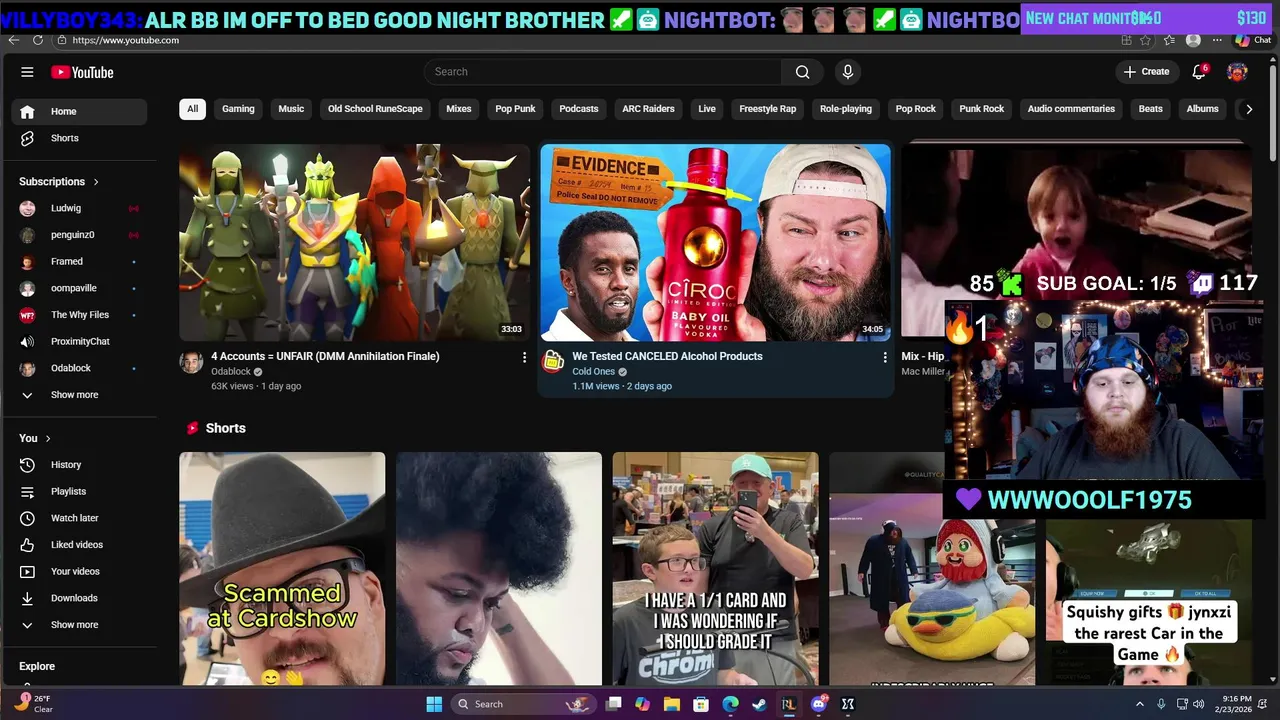Click inside the YouTube search field
This screenshot has width=1280, height=720.
(602, 72)
